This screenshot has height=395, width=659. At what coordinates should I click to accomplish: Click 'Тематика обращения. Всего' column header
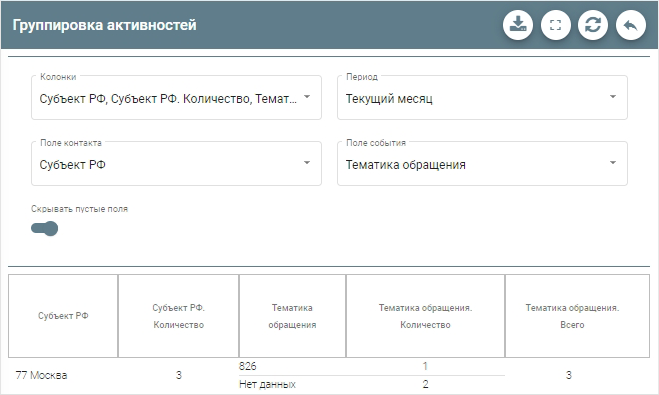(x=577, y=316)
